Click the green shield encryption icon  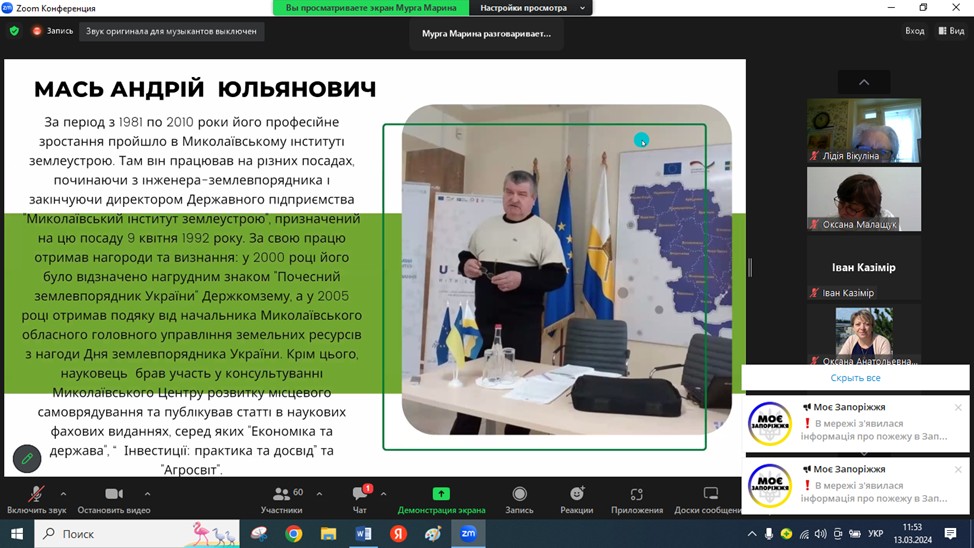click(x=14, y=31)
